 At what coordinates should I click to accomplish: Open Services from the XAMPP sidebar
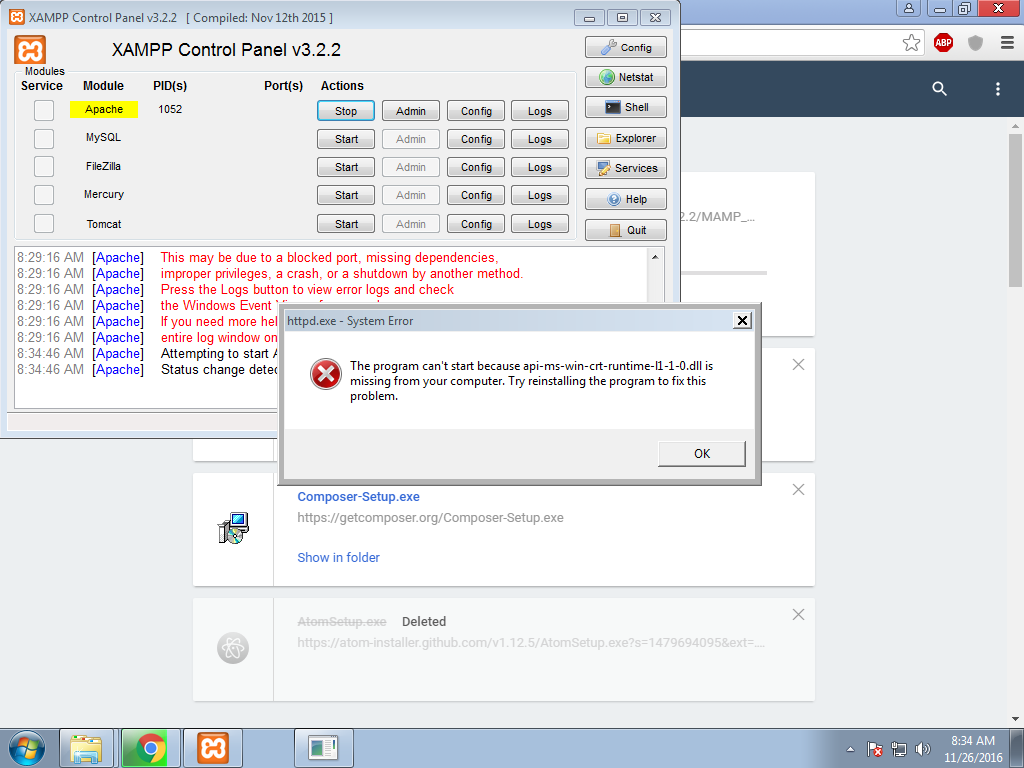pyautogui.click(x=626, y=168)
